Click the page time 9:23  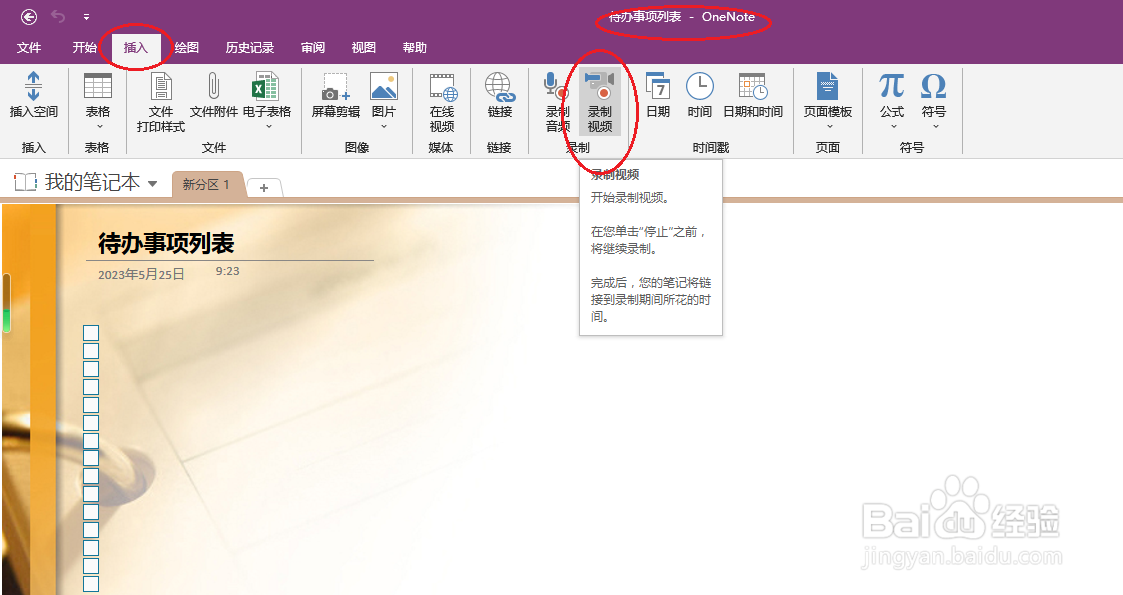point(227,271)
